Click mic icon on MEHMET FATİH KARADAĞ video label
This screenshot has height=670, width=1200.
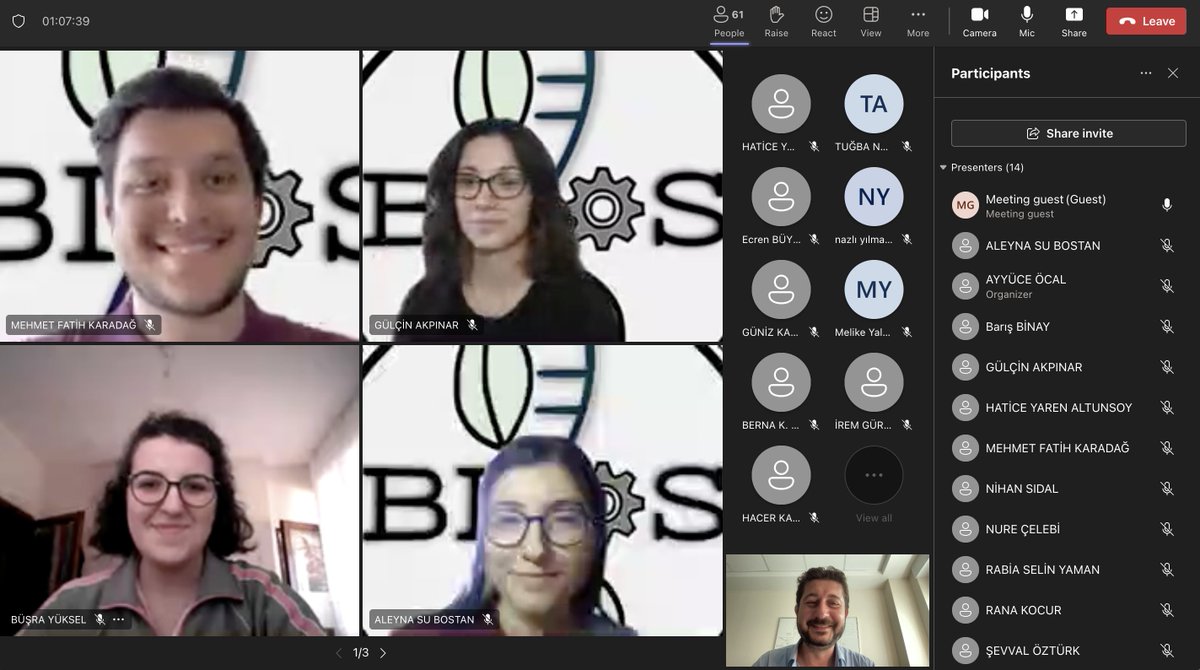tap(150, 325)
